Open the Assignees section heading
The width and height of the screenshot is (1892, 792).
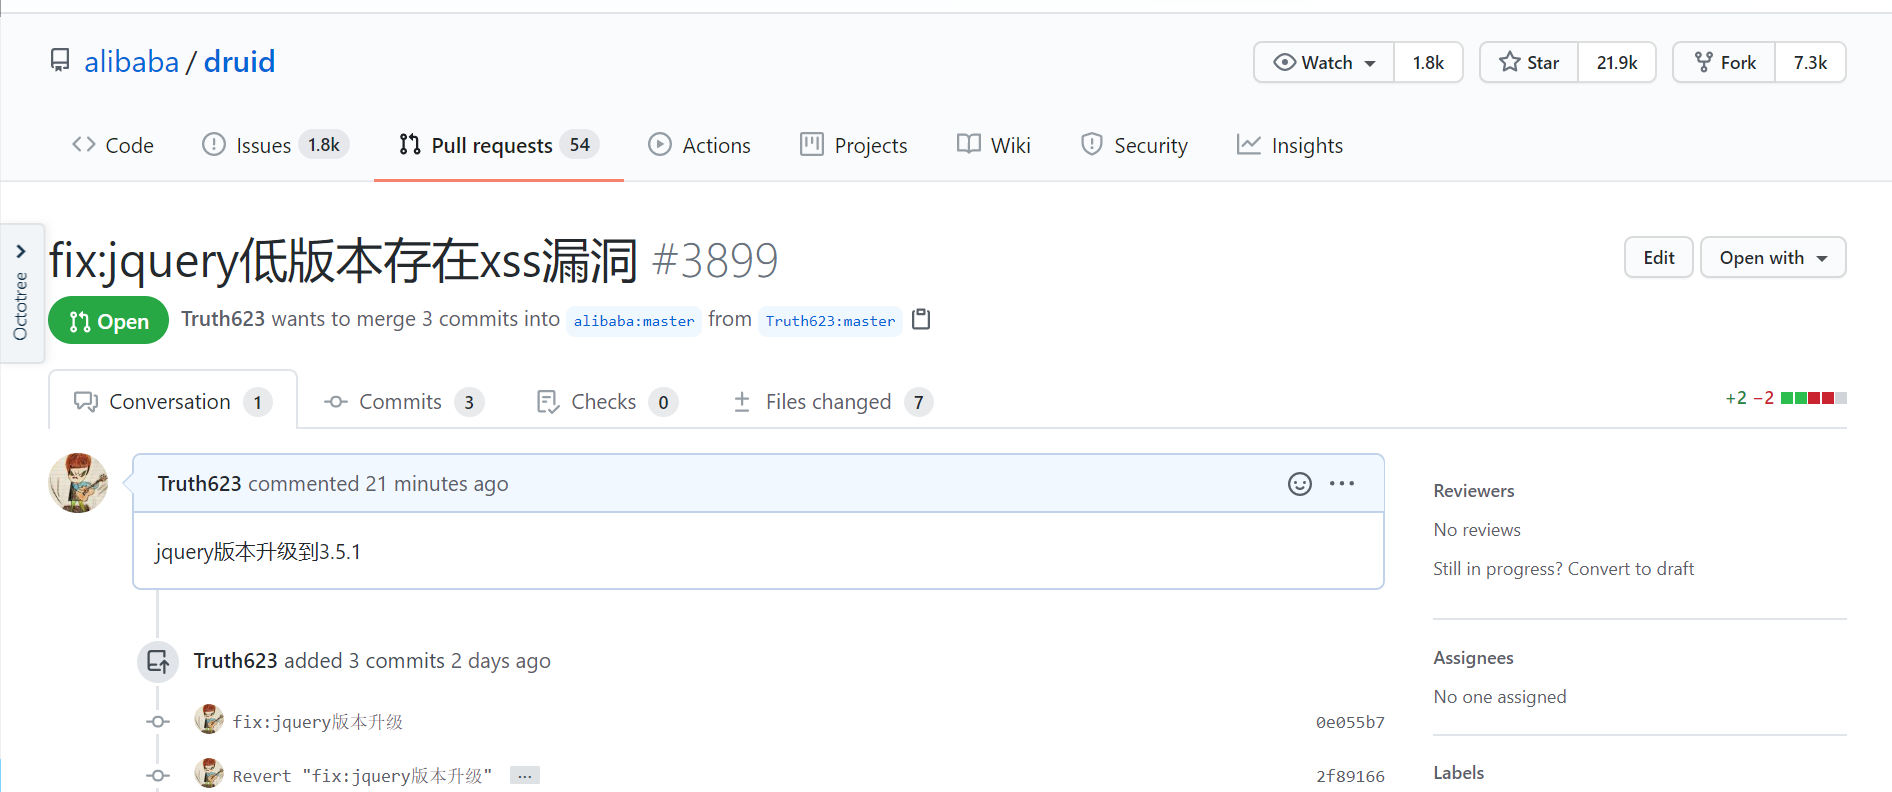1473,658
